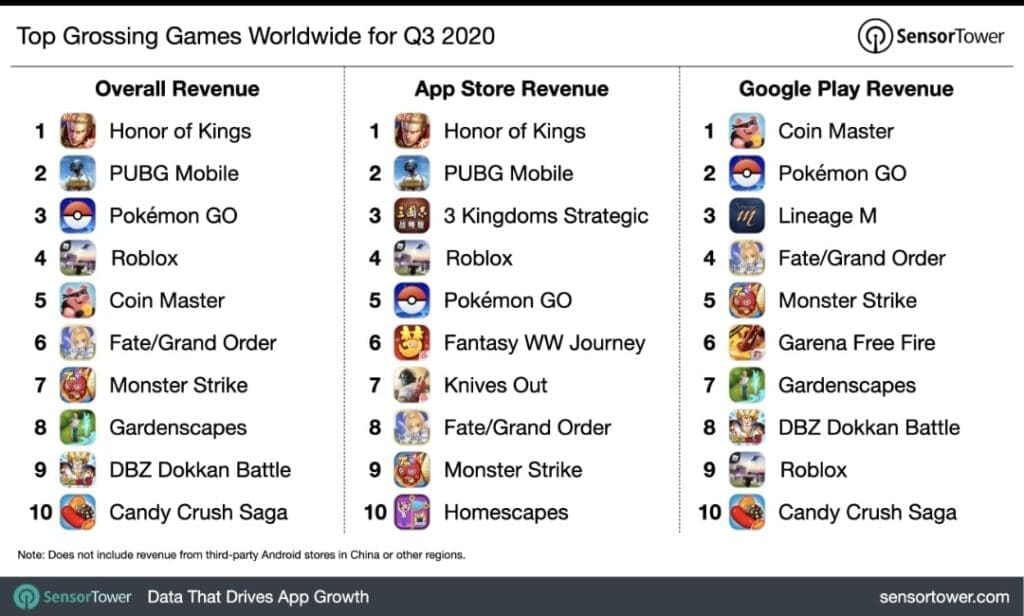The image size is (1024, 616).
Task: Select the Lineage M game icon
Action: (x=746, y=215)
